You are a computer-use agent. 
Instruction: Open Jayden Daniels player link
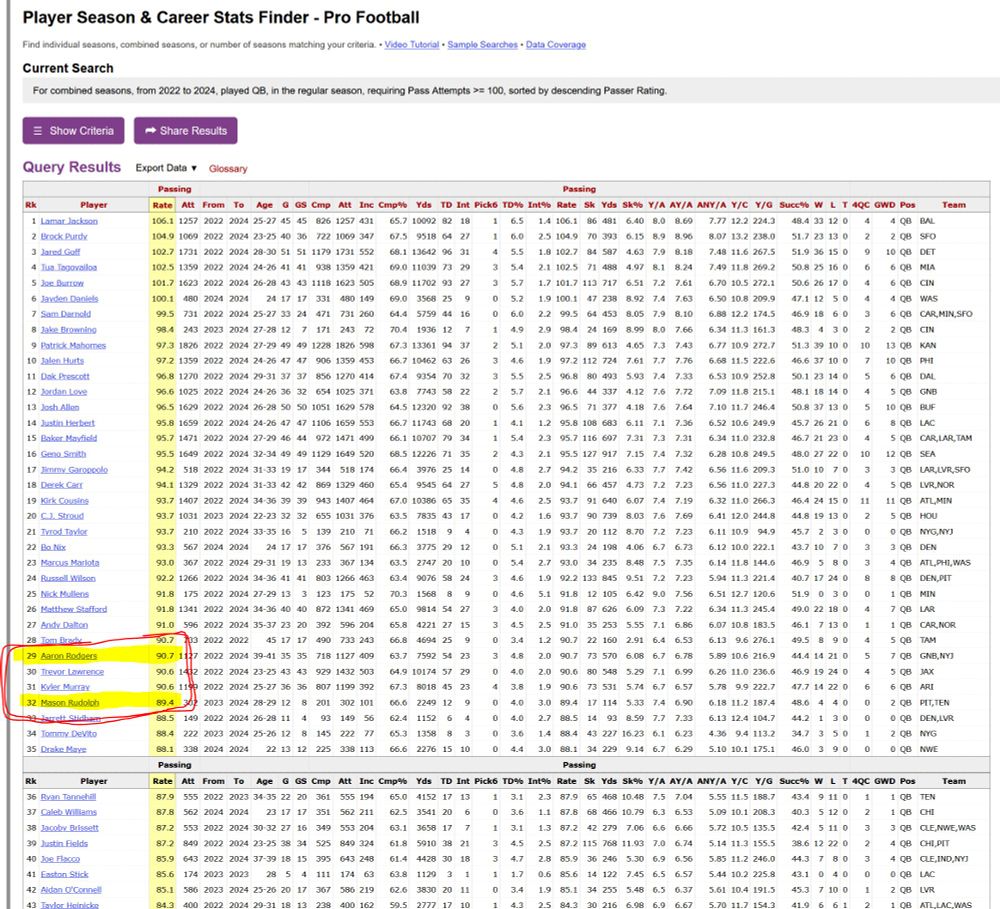[70, 299]
